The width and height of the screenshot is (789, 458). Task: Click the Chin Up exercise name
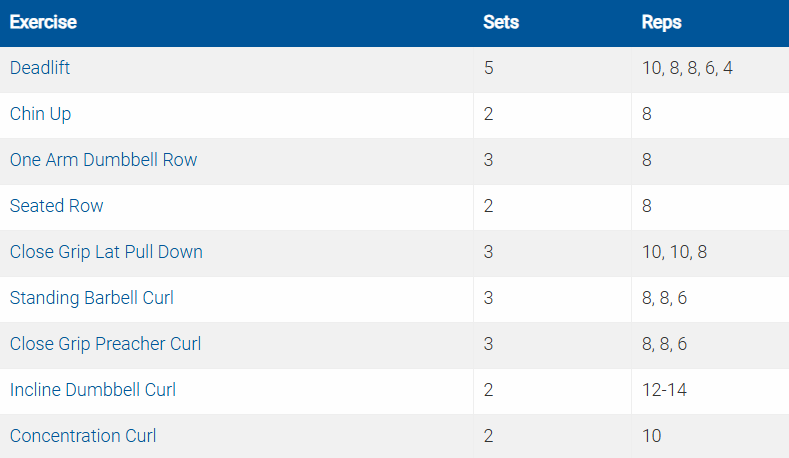[41, 115]
